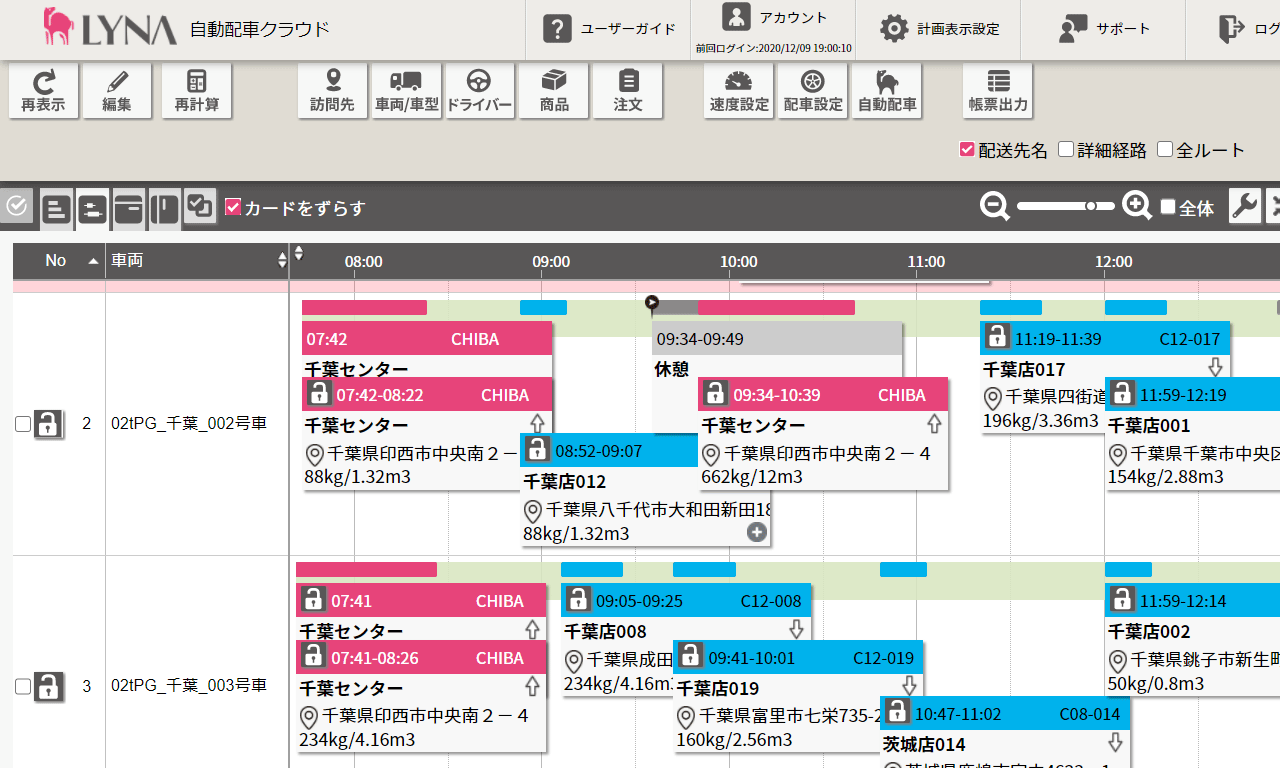Adjust the timeline zoom slider
The height and width of the screenshot is (768, 1280).
coord(1066,206)
